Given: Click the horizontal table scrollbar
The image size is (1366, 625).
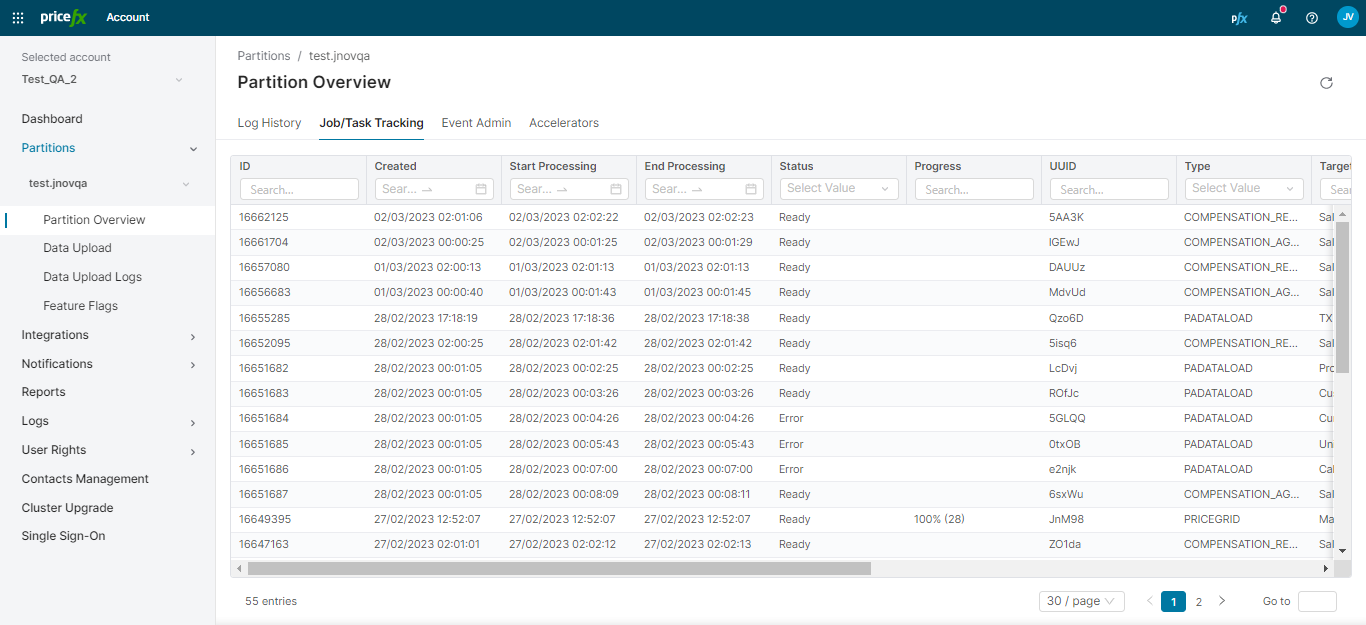Looking at the screenshot, I should 559,568.
